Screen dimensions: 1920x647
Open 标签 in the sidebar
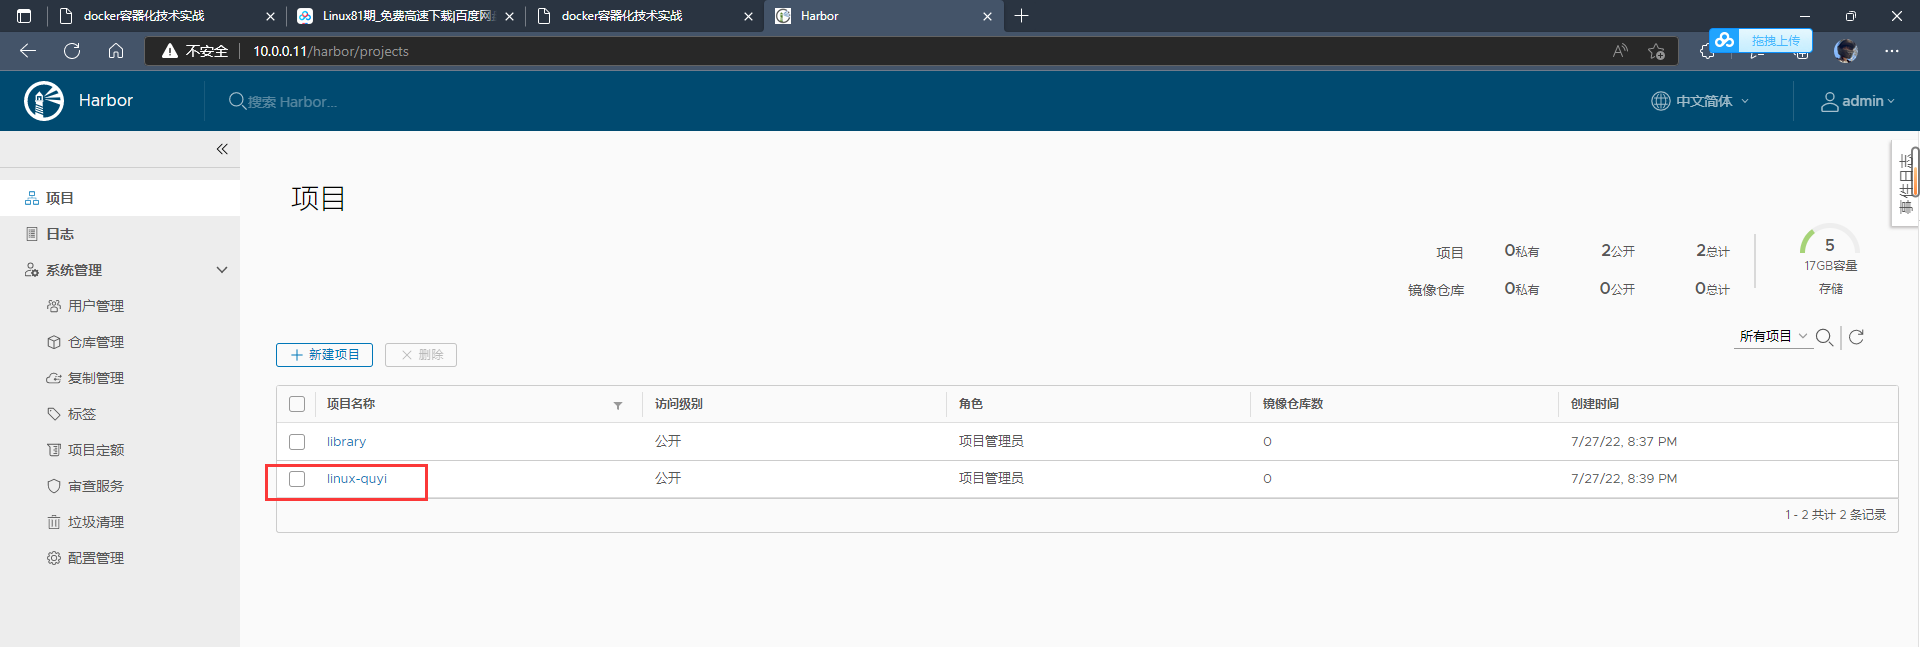[82, 414]
